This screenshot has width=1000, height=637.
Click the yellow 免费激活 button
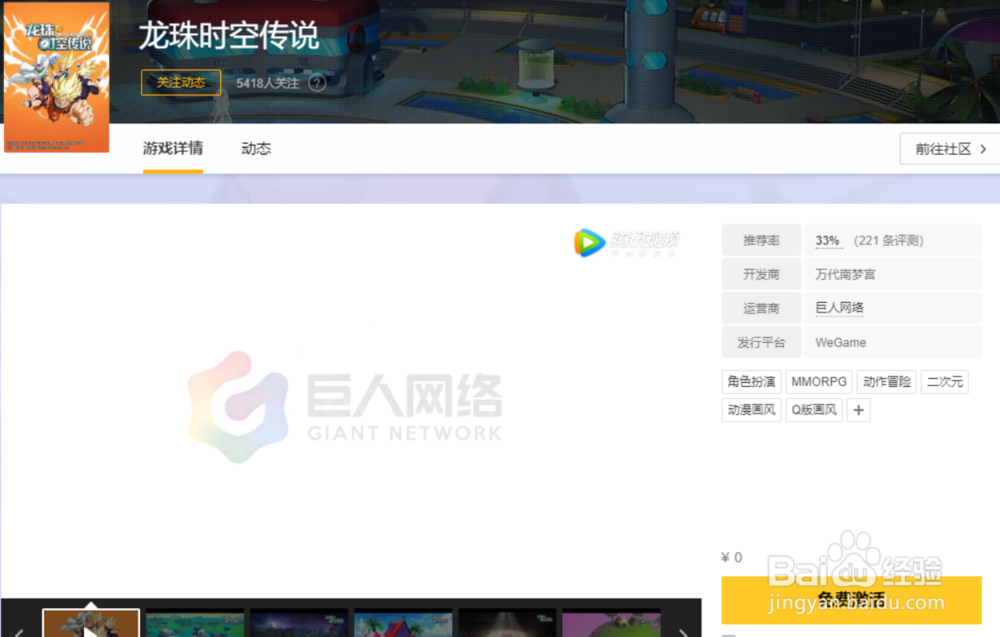(851, 600)
